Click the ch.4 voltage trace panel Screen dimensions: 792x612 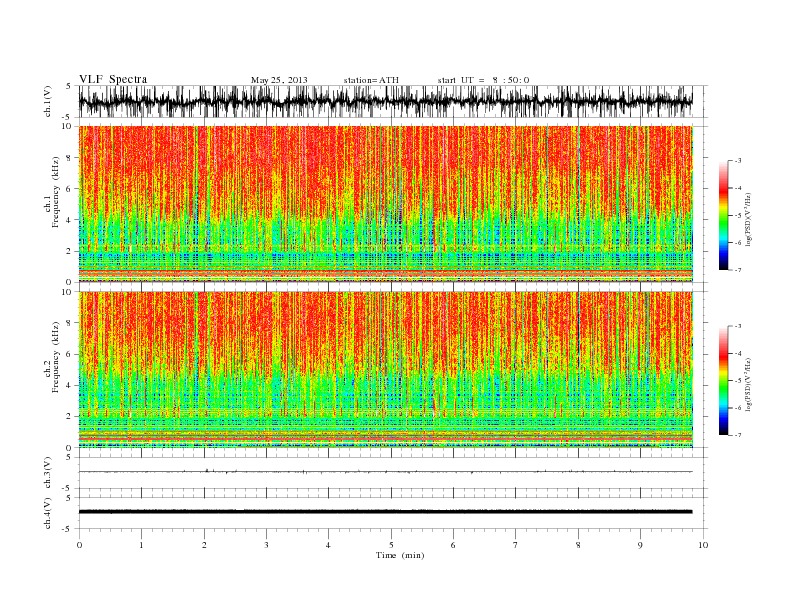[x=392, y=513]
